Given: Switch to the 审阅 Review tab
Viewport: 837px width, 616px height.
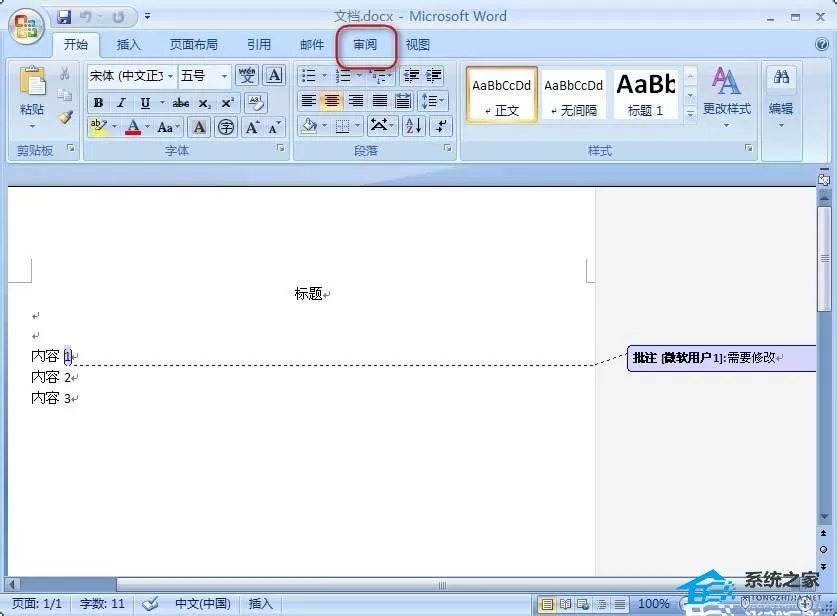Looking at the screenshot, I should tap(366, 45).
